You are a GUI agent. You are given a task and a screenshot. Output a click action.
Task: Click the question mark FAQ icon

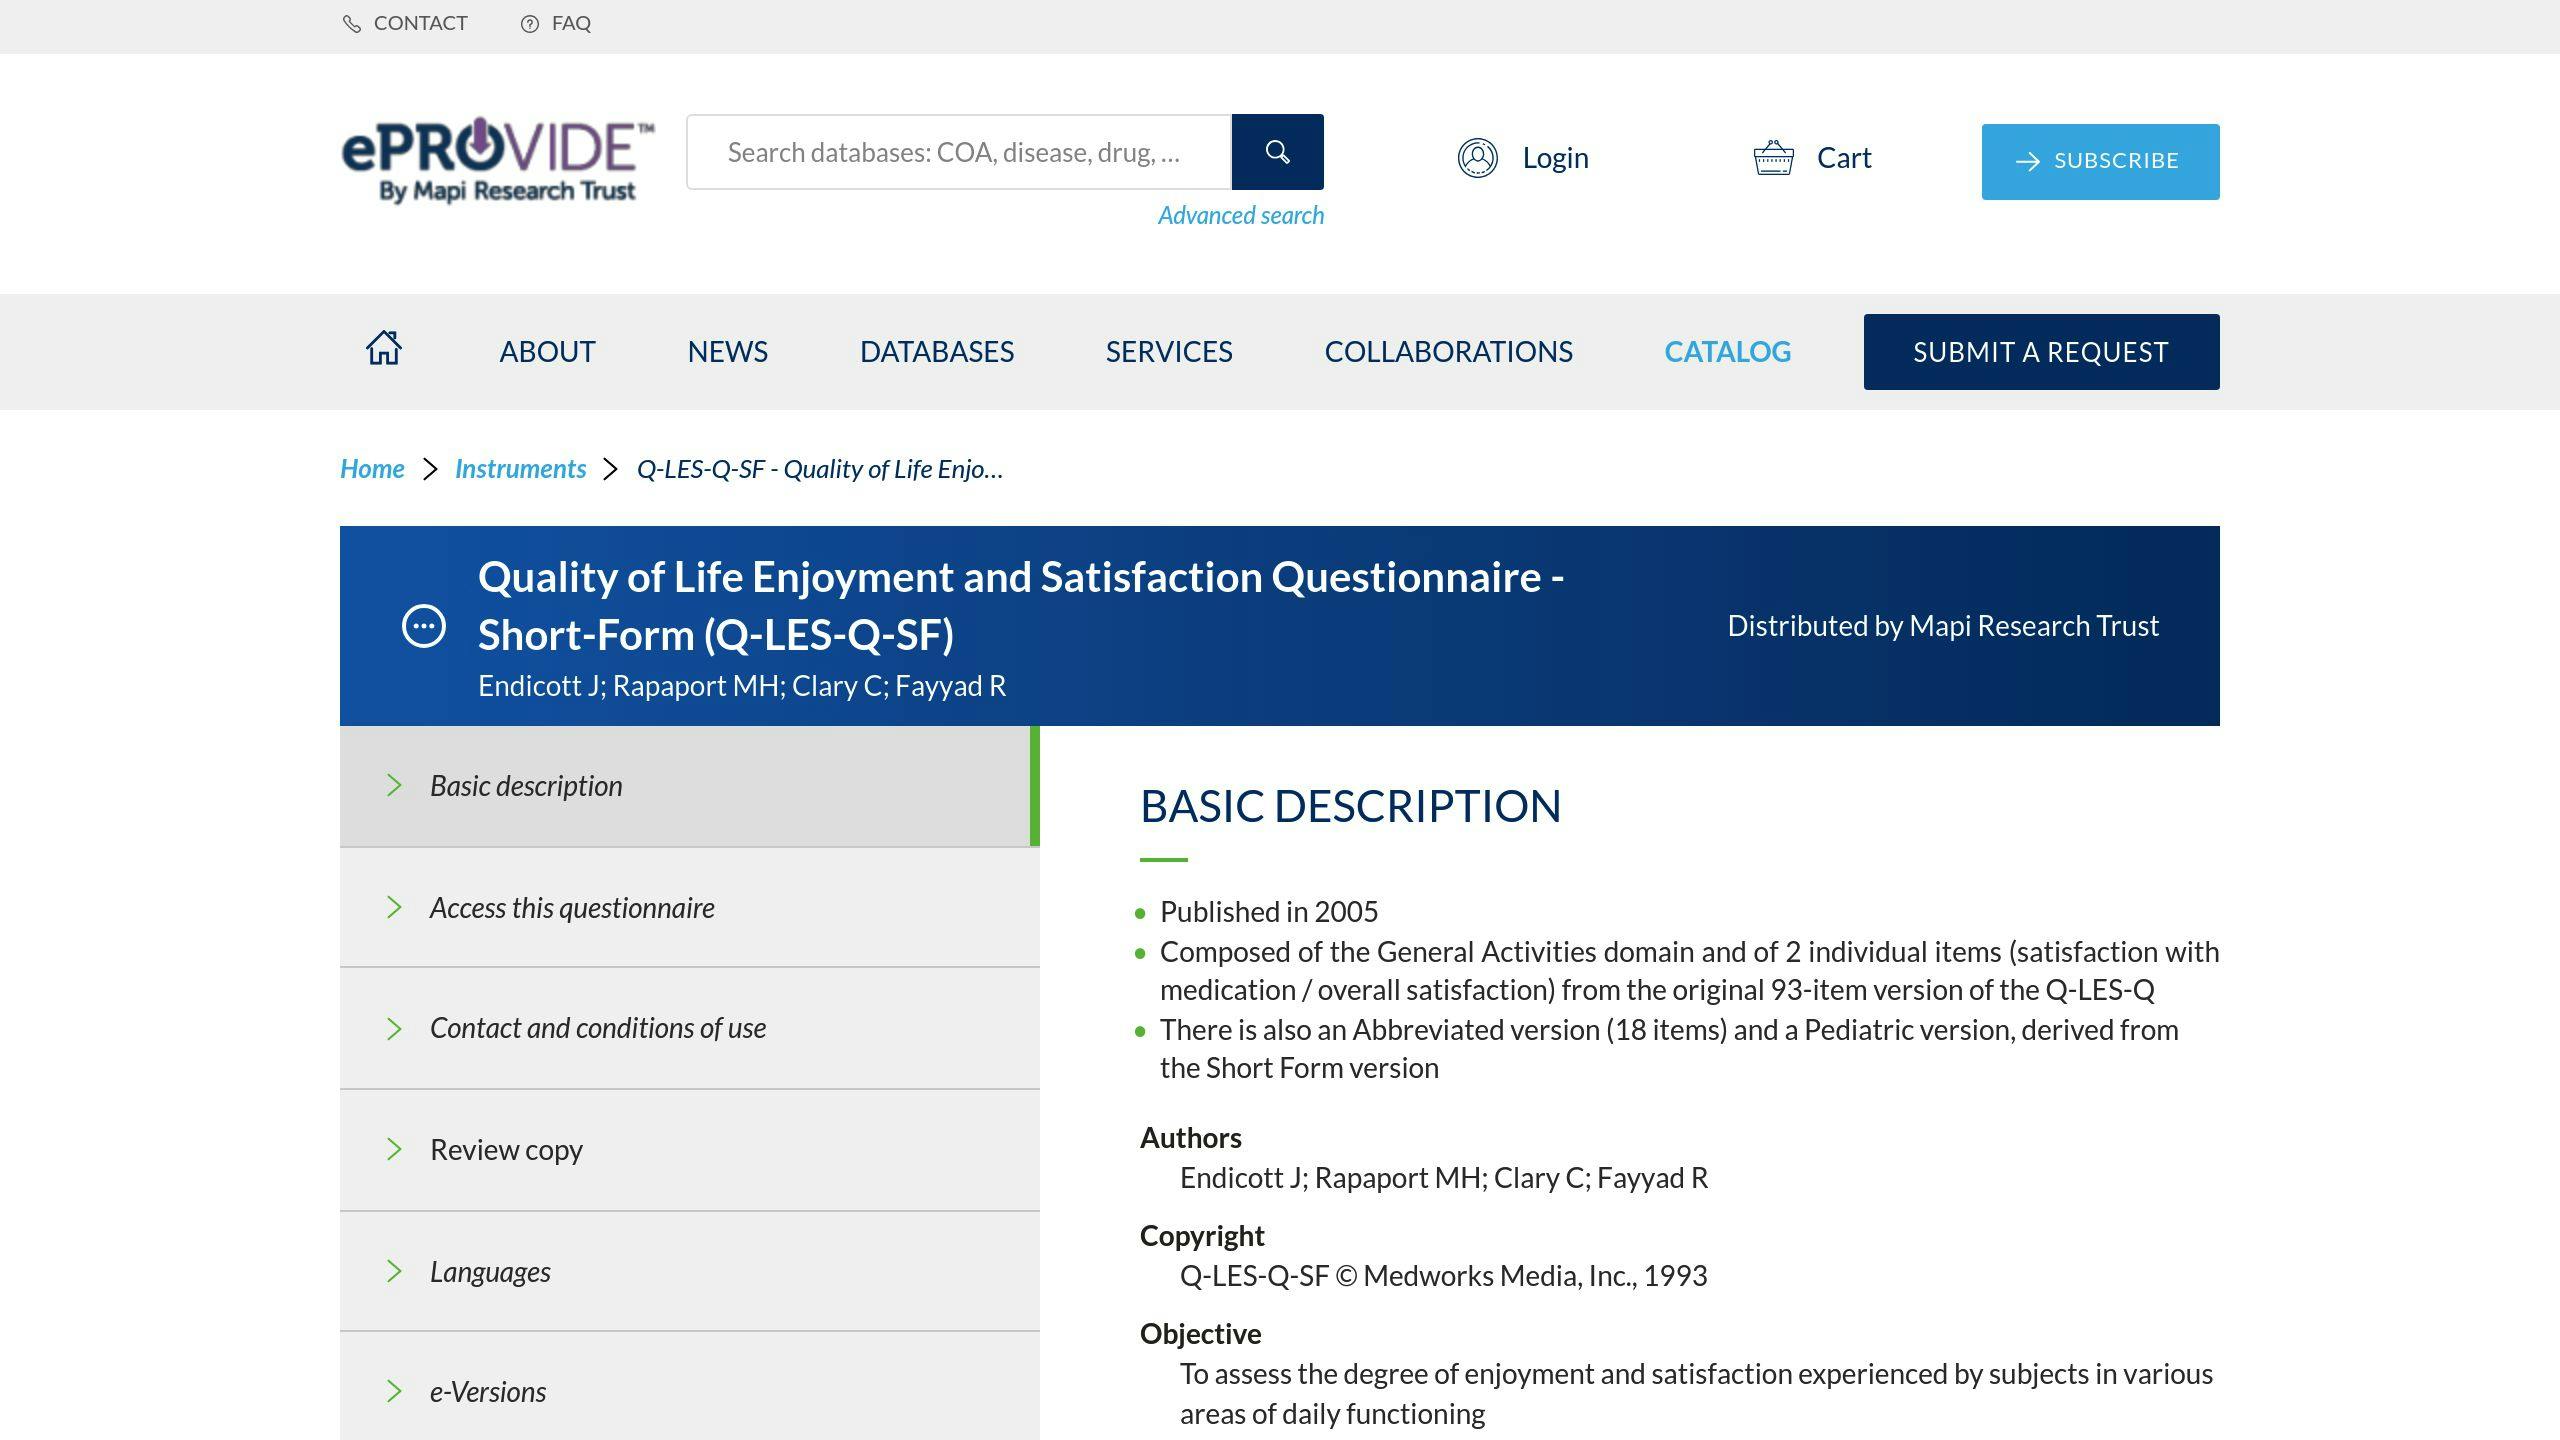[530, 24]
